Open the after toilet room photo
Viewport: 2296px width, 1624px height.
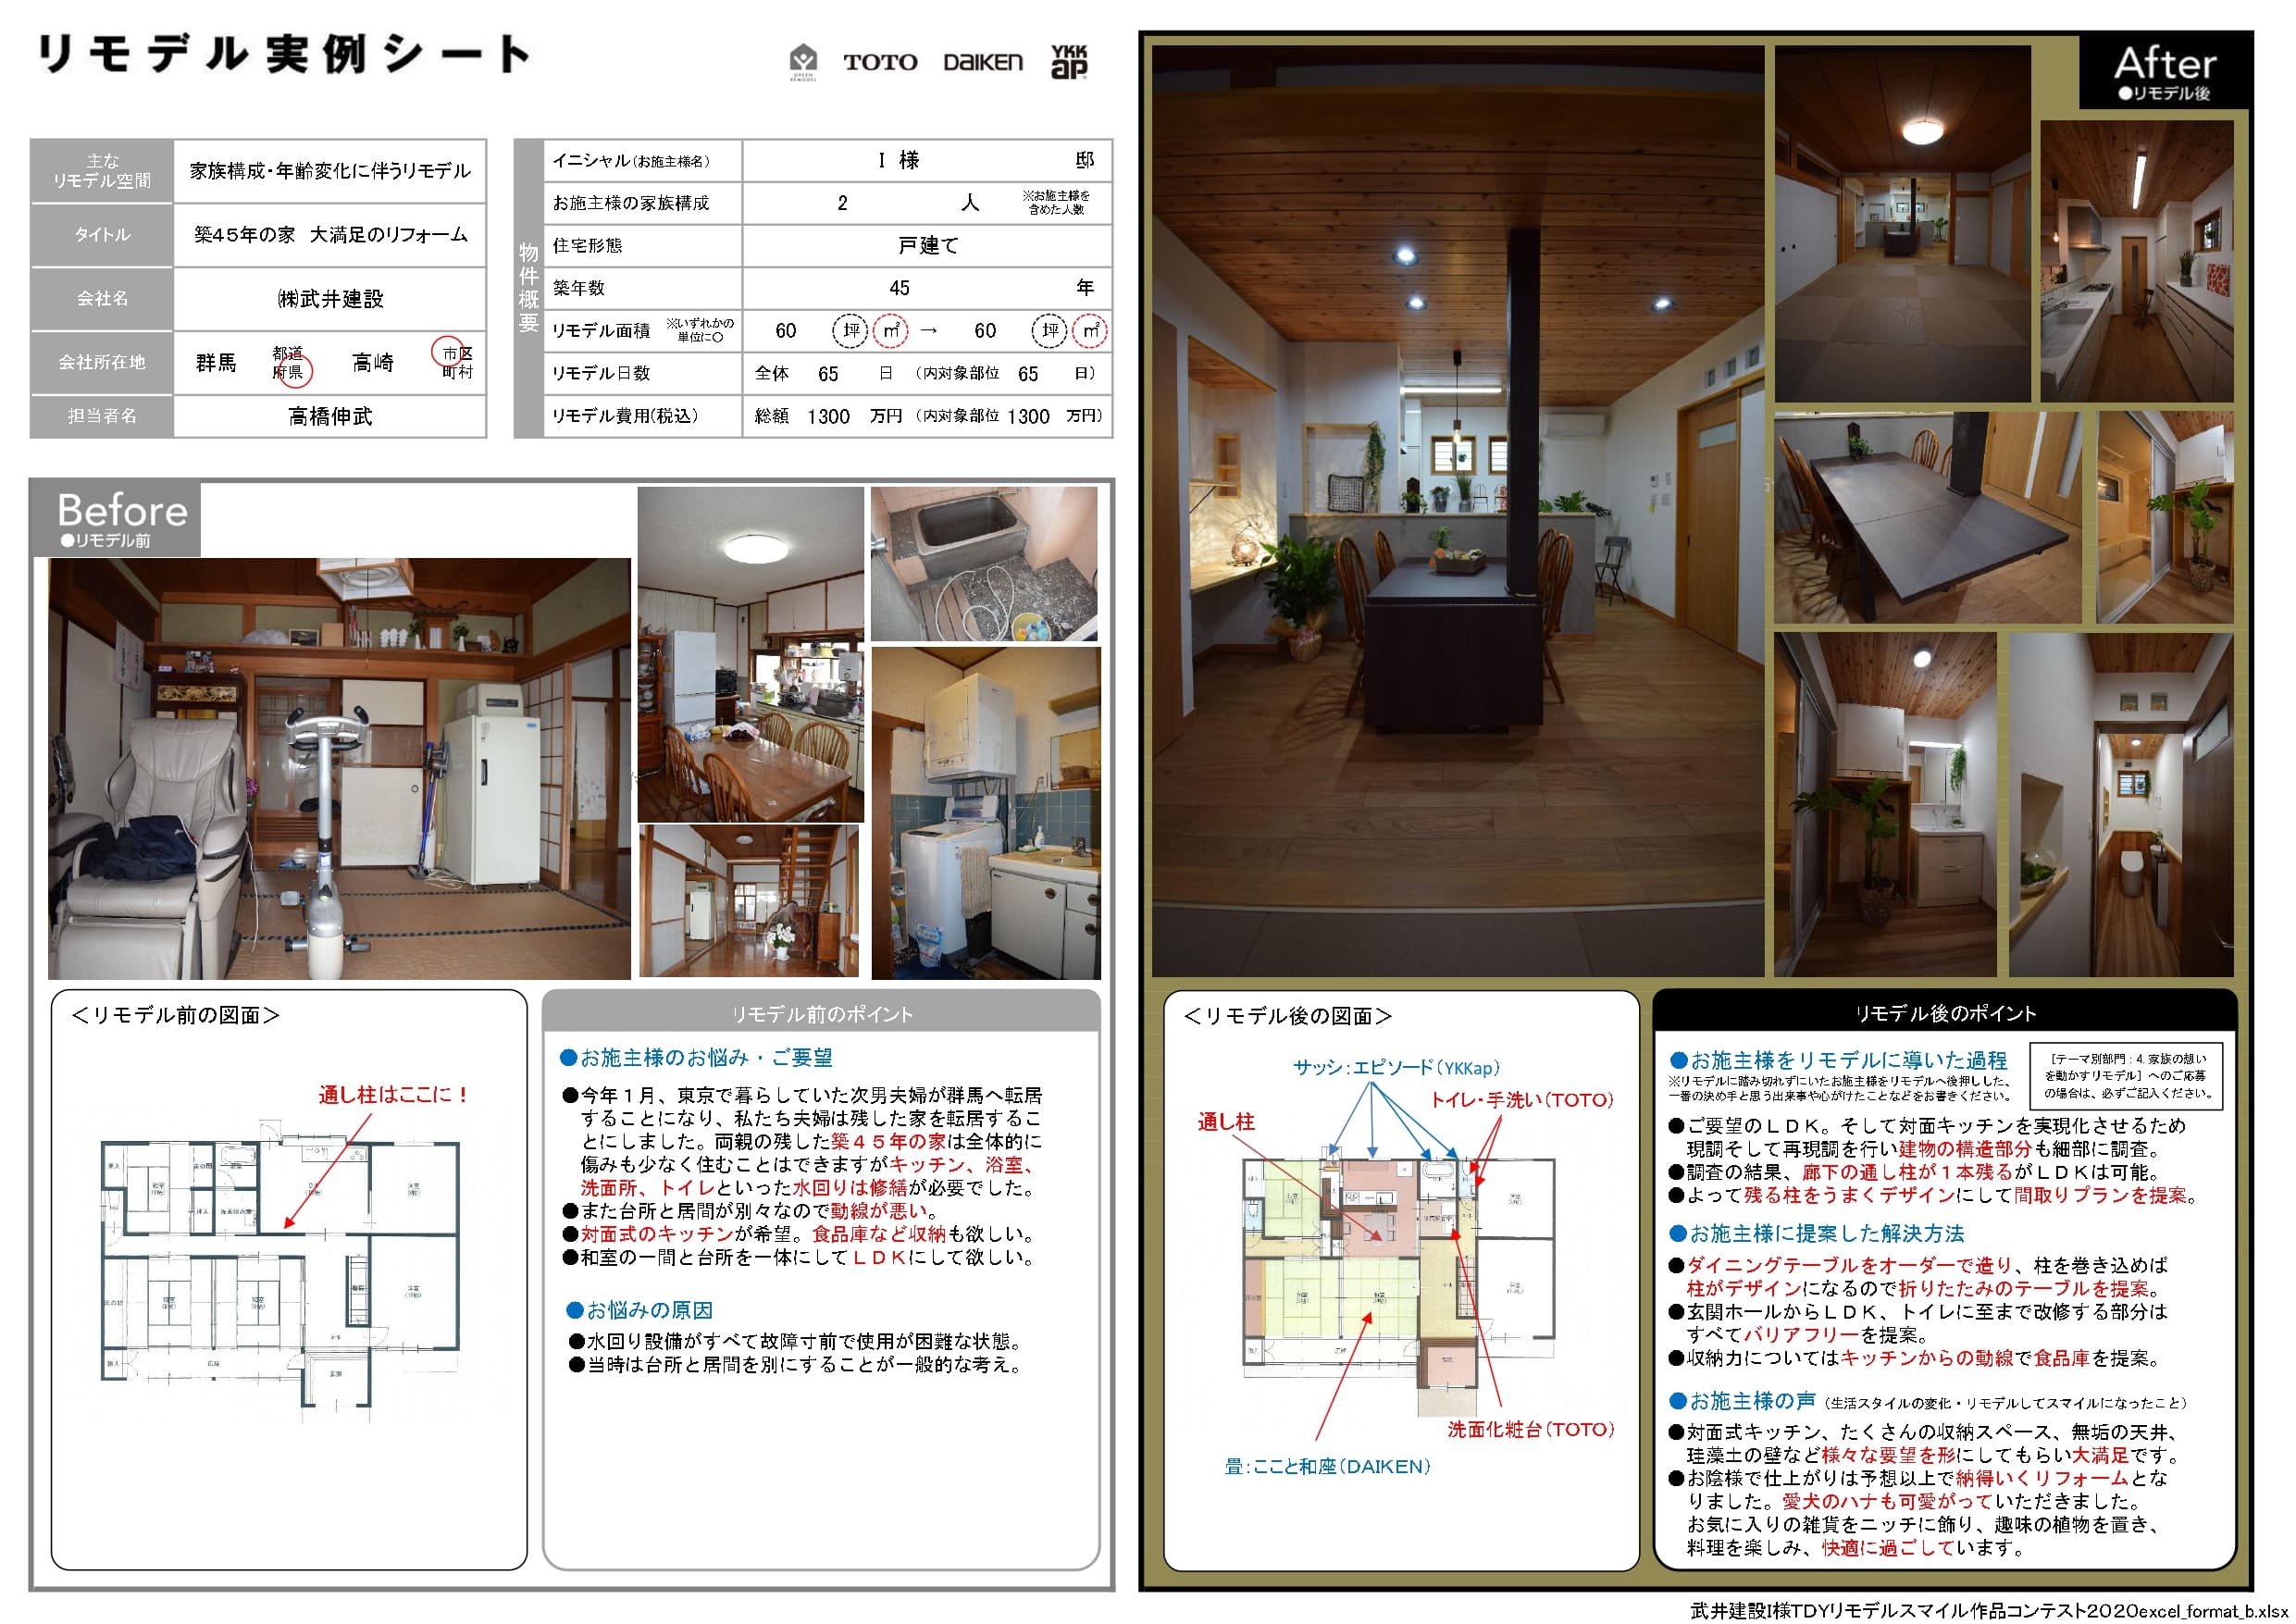point(2120,805)
